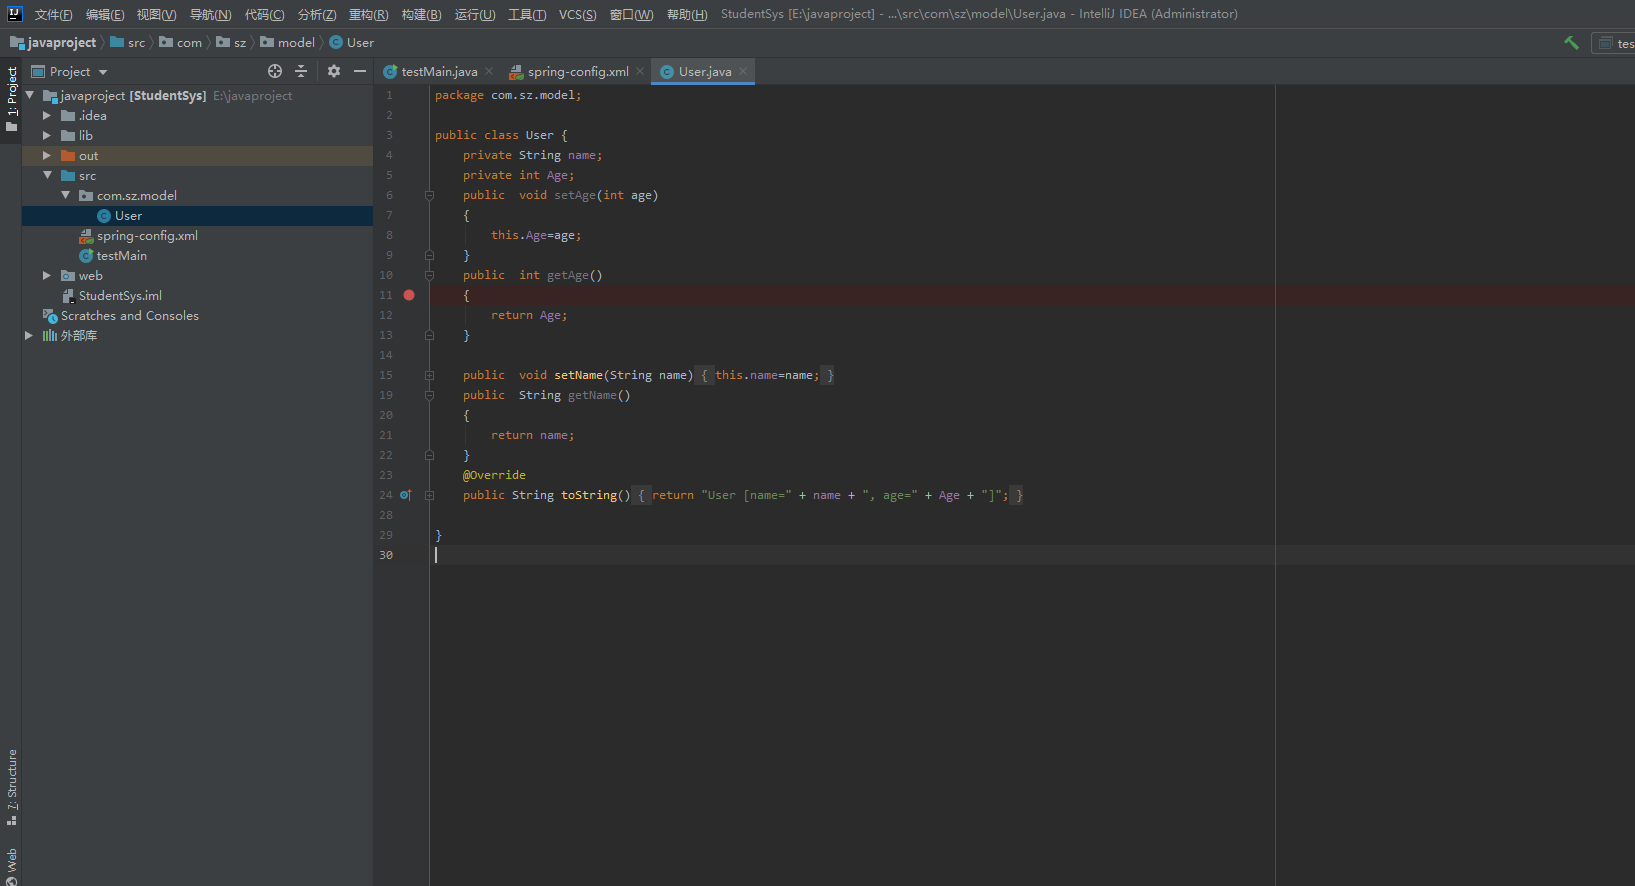Open the run configuration selector at top right
The height and width of the screenshot is (886, 1635).
1614,42
